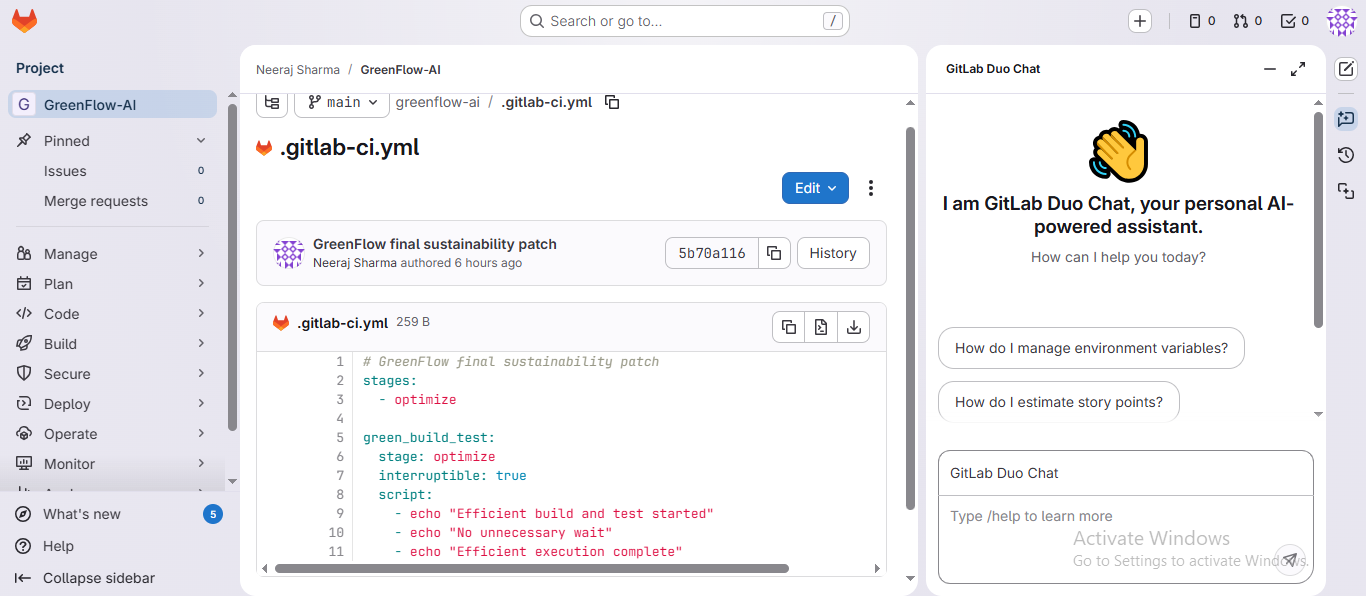The width and height of the screenshot is (1366, 596).
Task: Send the Duo Chat message
Action: (x=1291, y=560)
